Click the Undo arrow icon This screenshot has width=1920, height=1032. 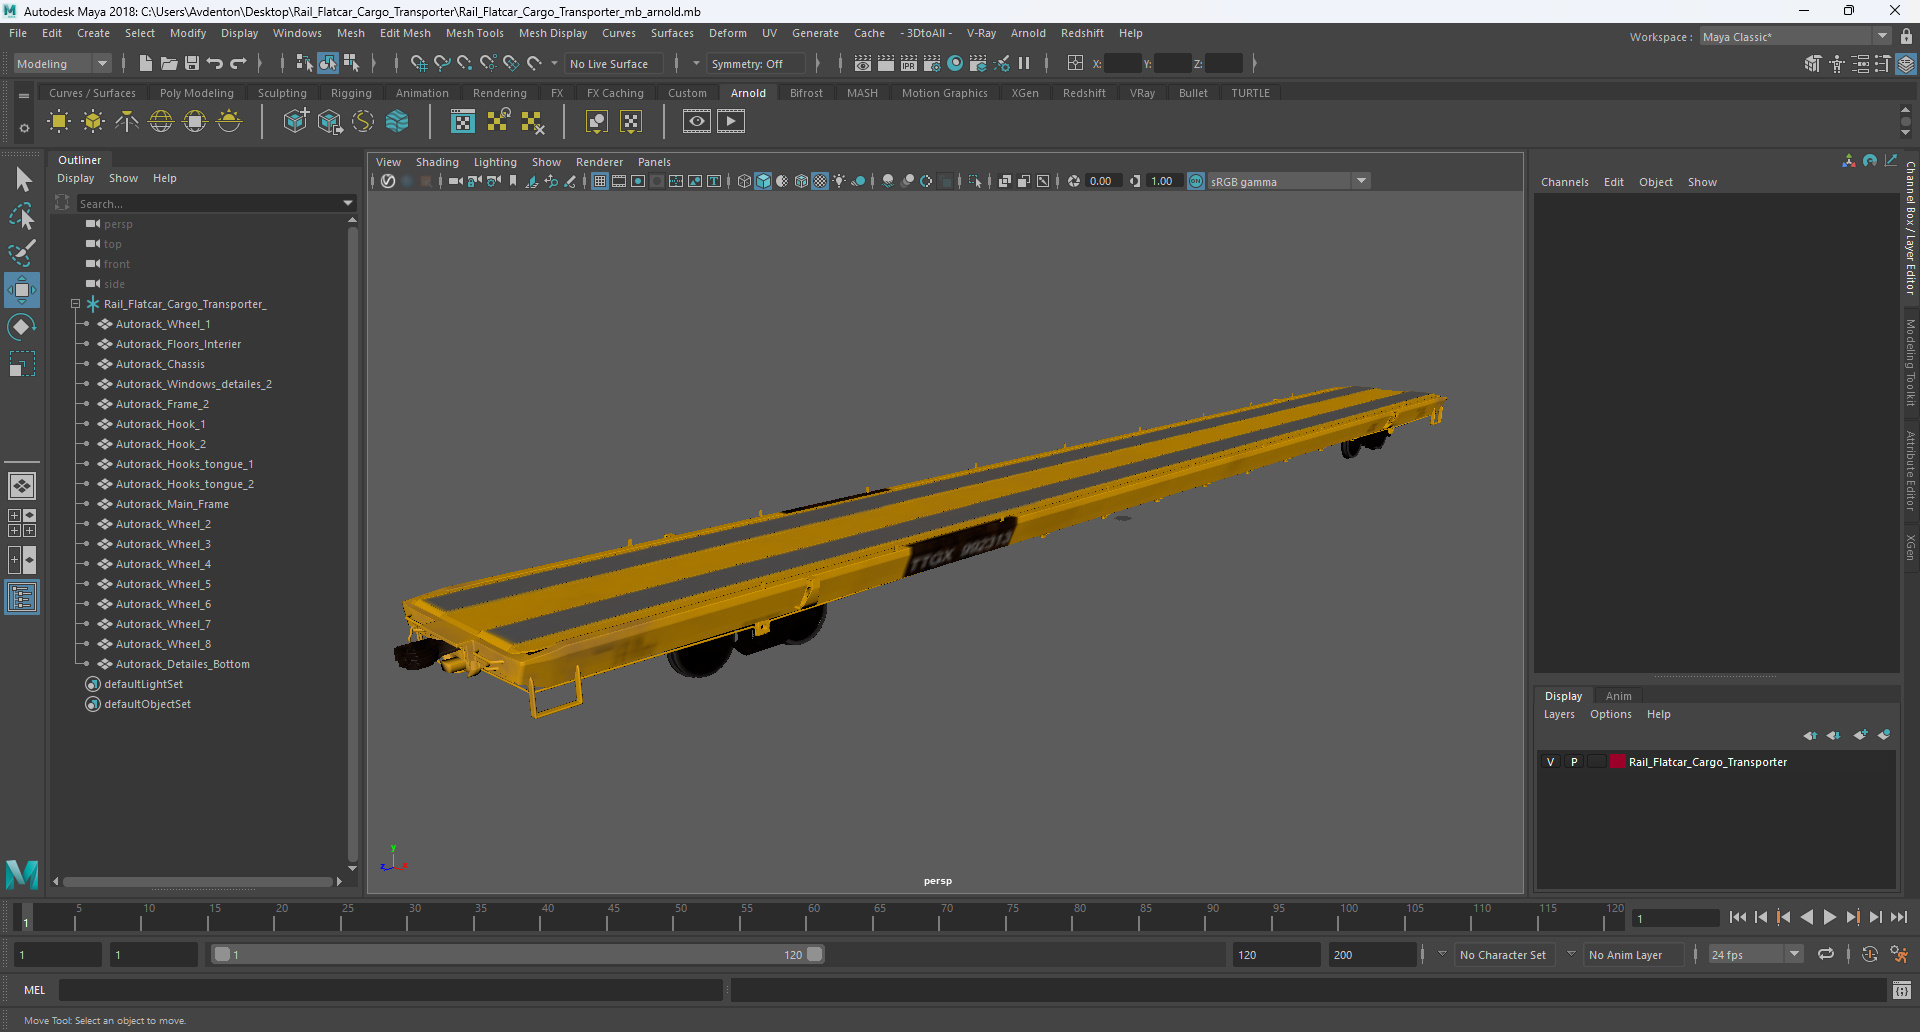pyautogui.click(x=215, y=63)
